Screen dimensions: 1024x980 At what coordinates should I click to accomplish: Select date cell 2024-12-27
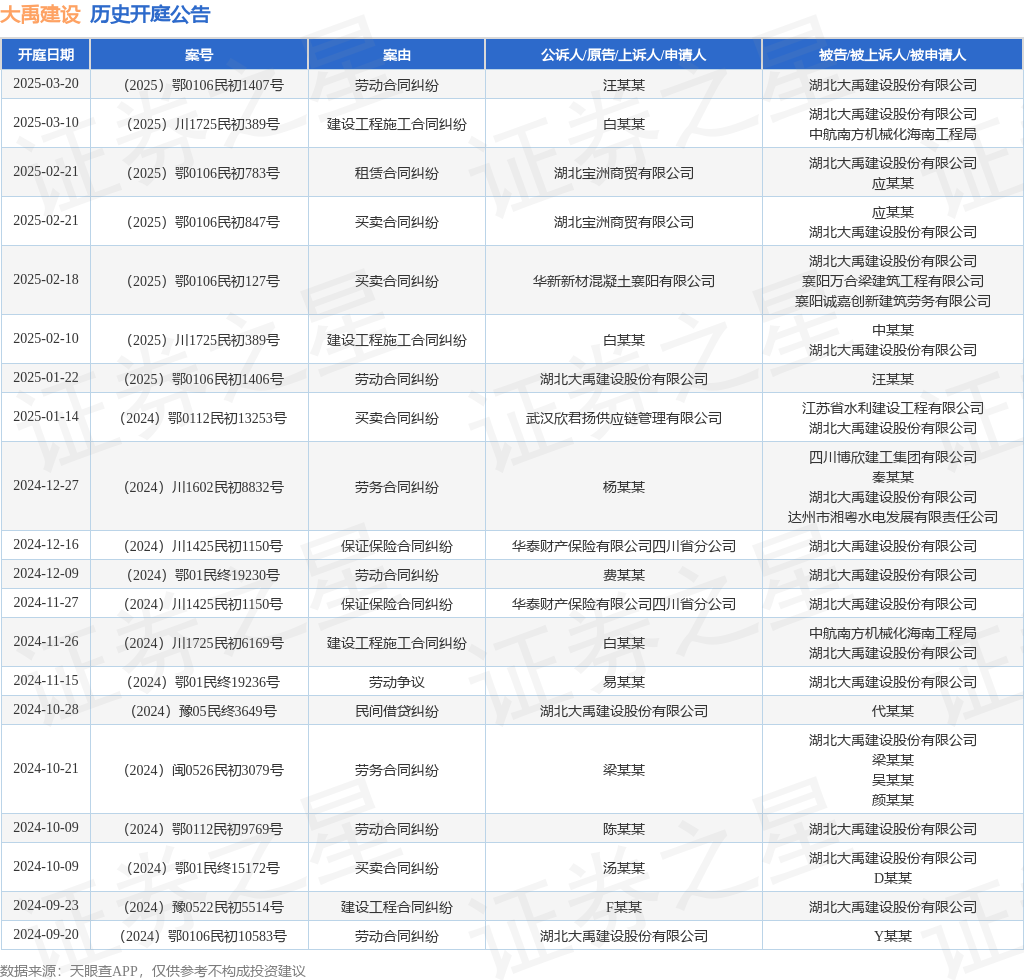click(46, 485)
